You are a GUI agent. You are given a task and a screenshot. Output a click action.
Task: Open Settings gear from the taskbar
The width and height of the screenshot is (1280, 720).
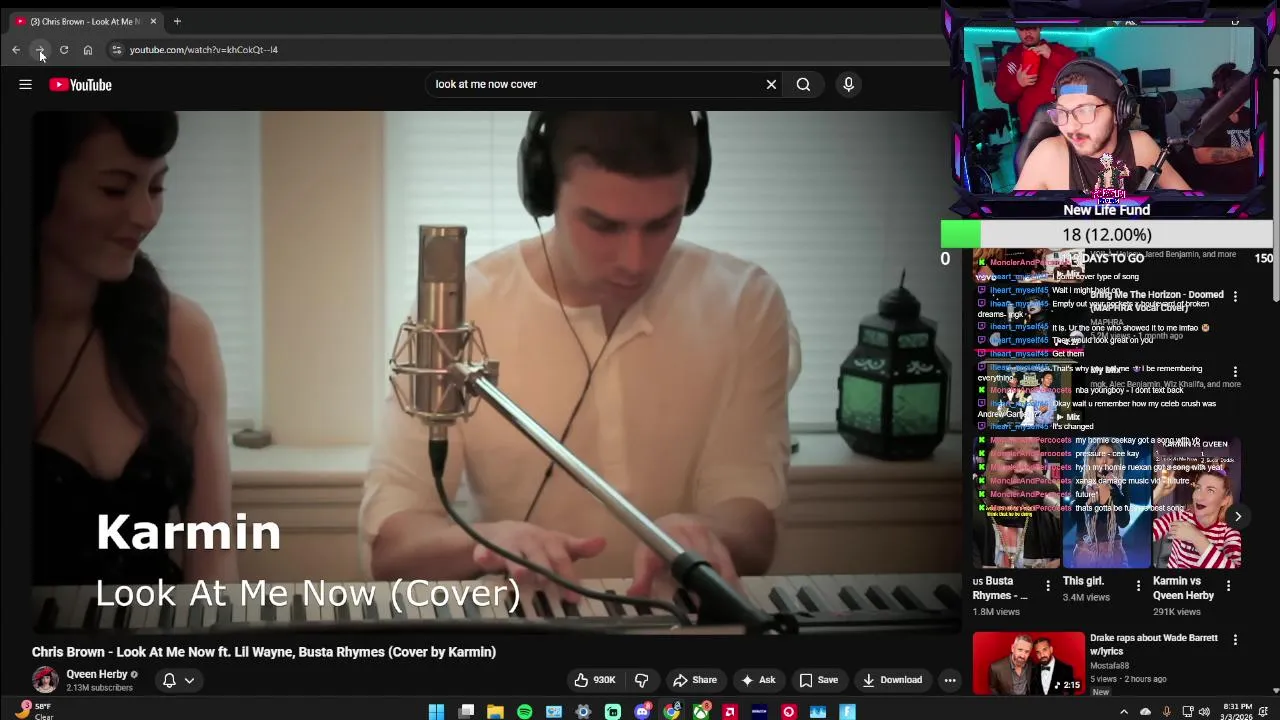pyautogui.click(x=584, y=712)
